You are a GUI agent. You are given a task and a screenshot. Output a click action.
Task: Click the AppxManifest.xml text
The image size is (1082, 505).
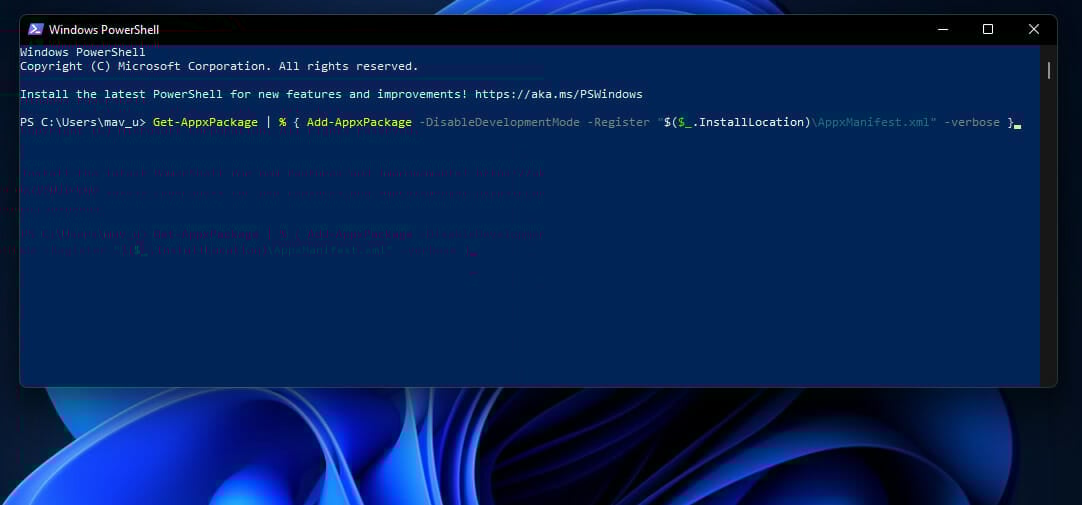coord(874,122)
